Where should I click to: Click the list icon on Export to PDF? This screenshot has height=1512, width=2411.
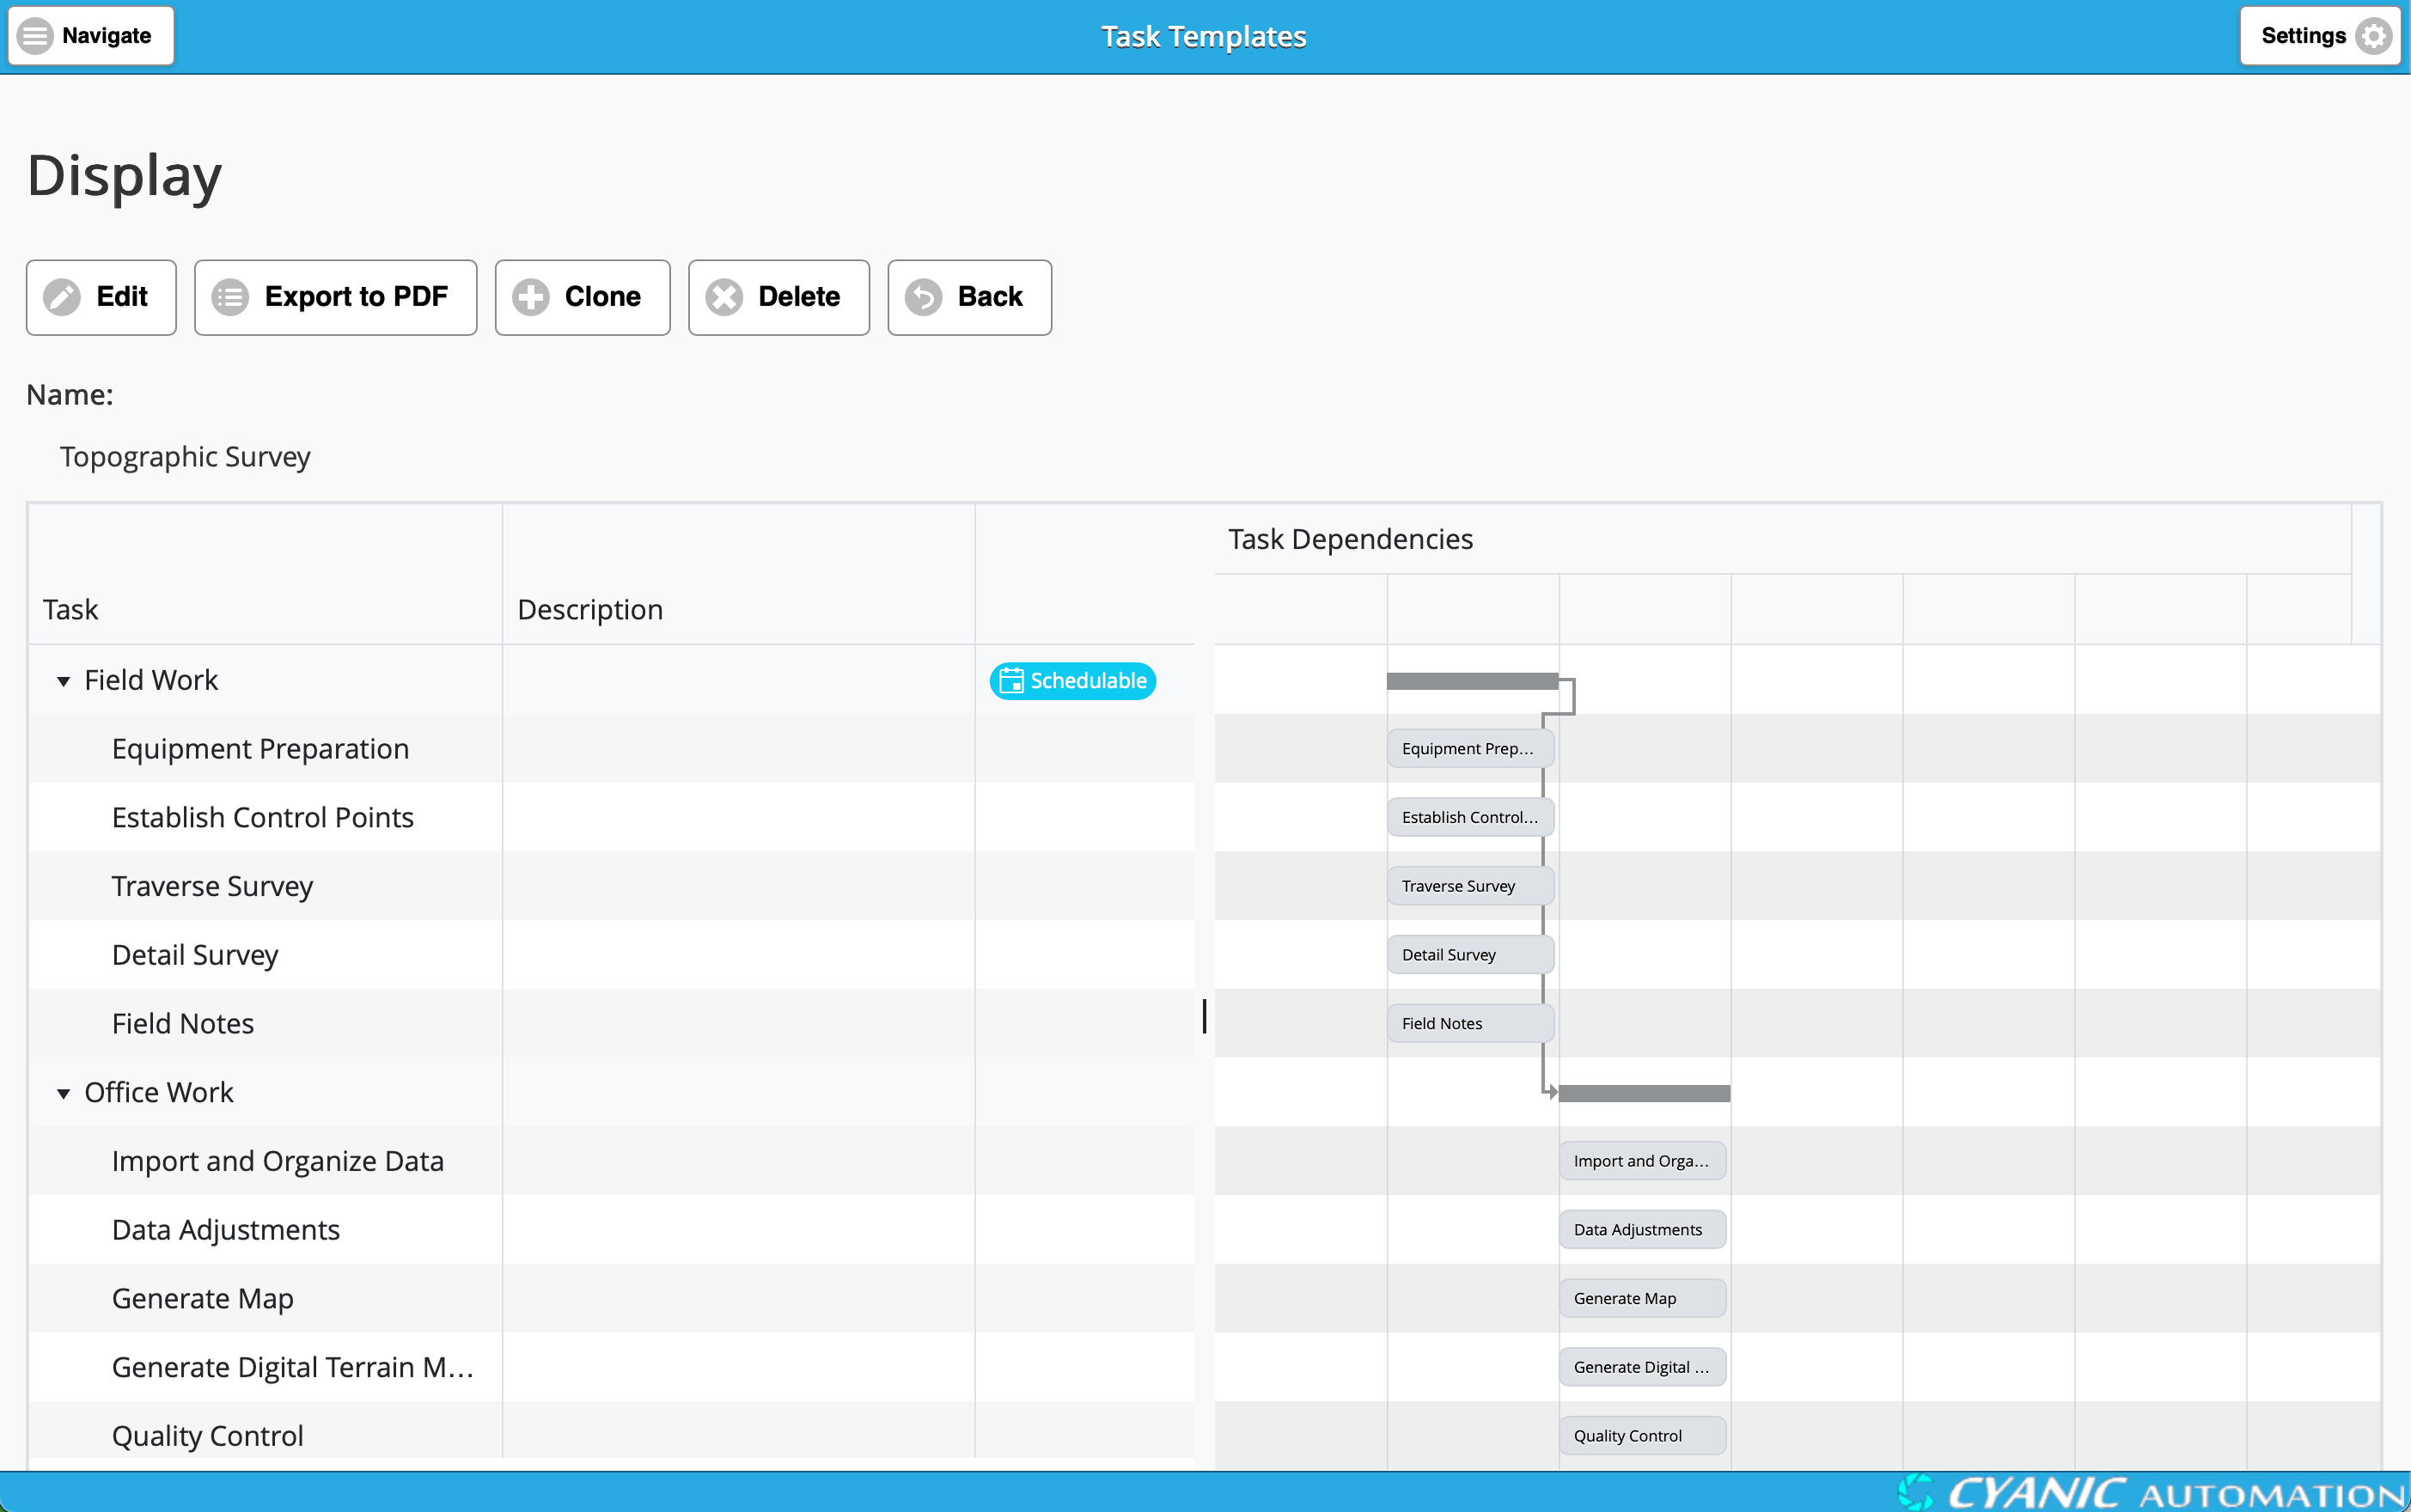tap(230, 297)
